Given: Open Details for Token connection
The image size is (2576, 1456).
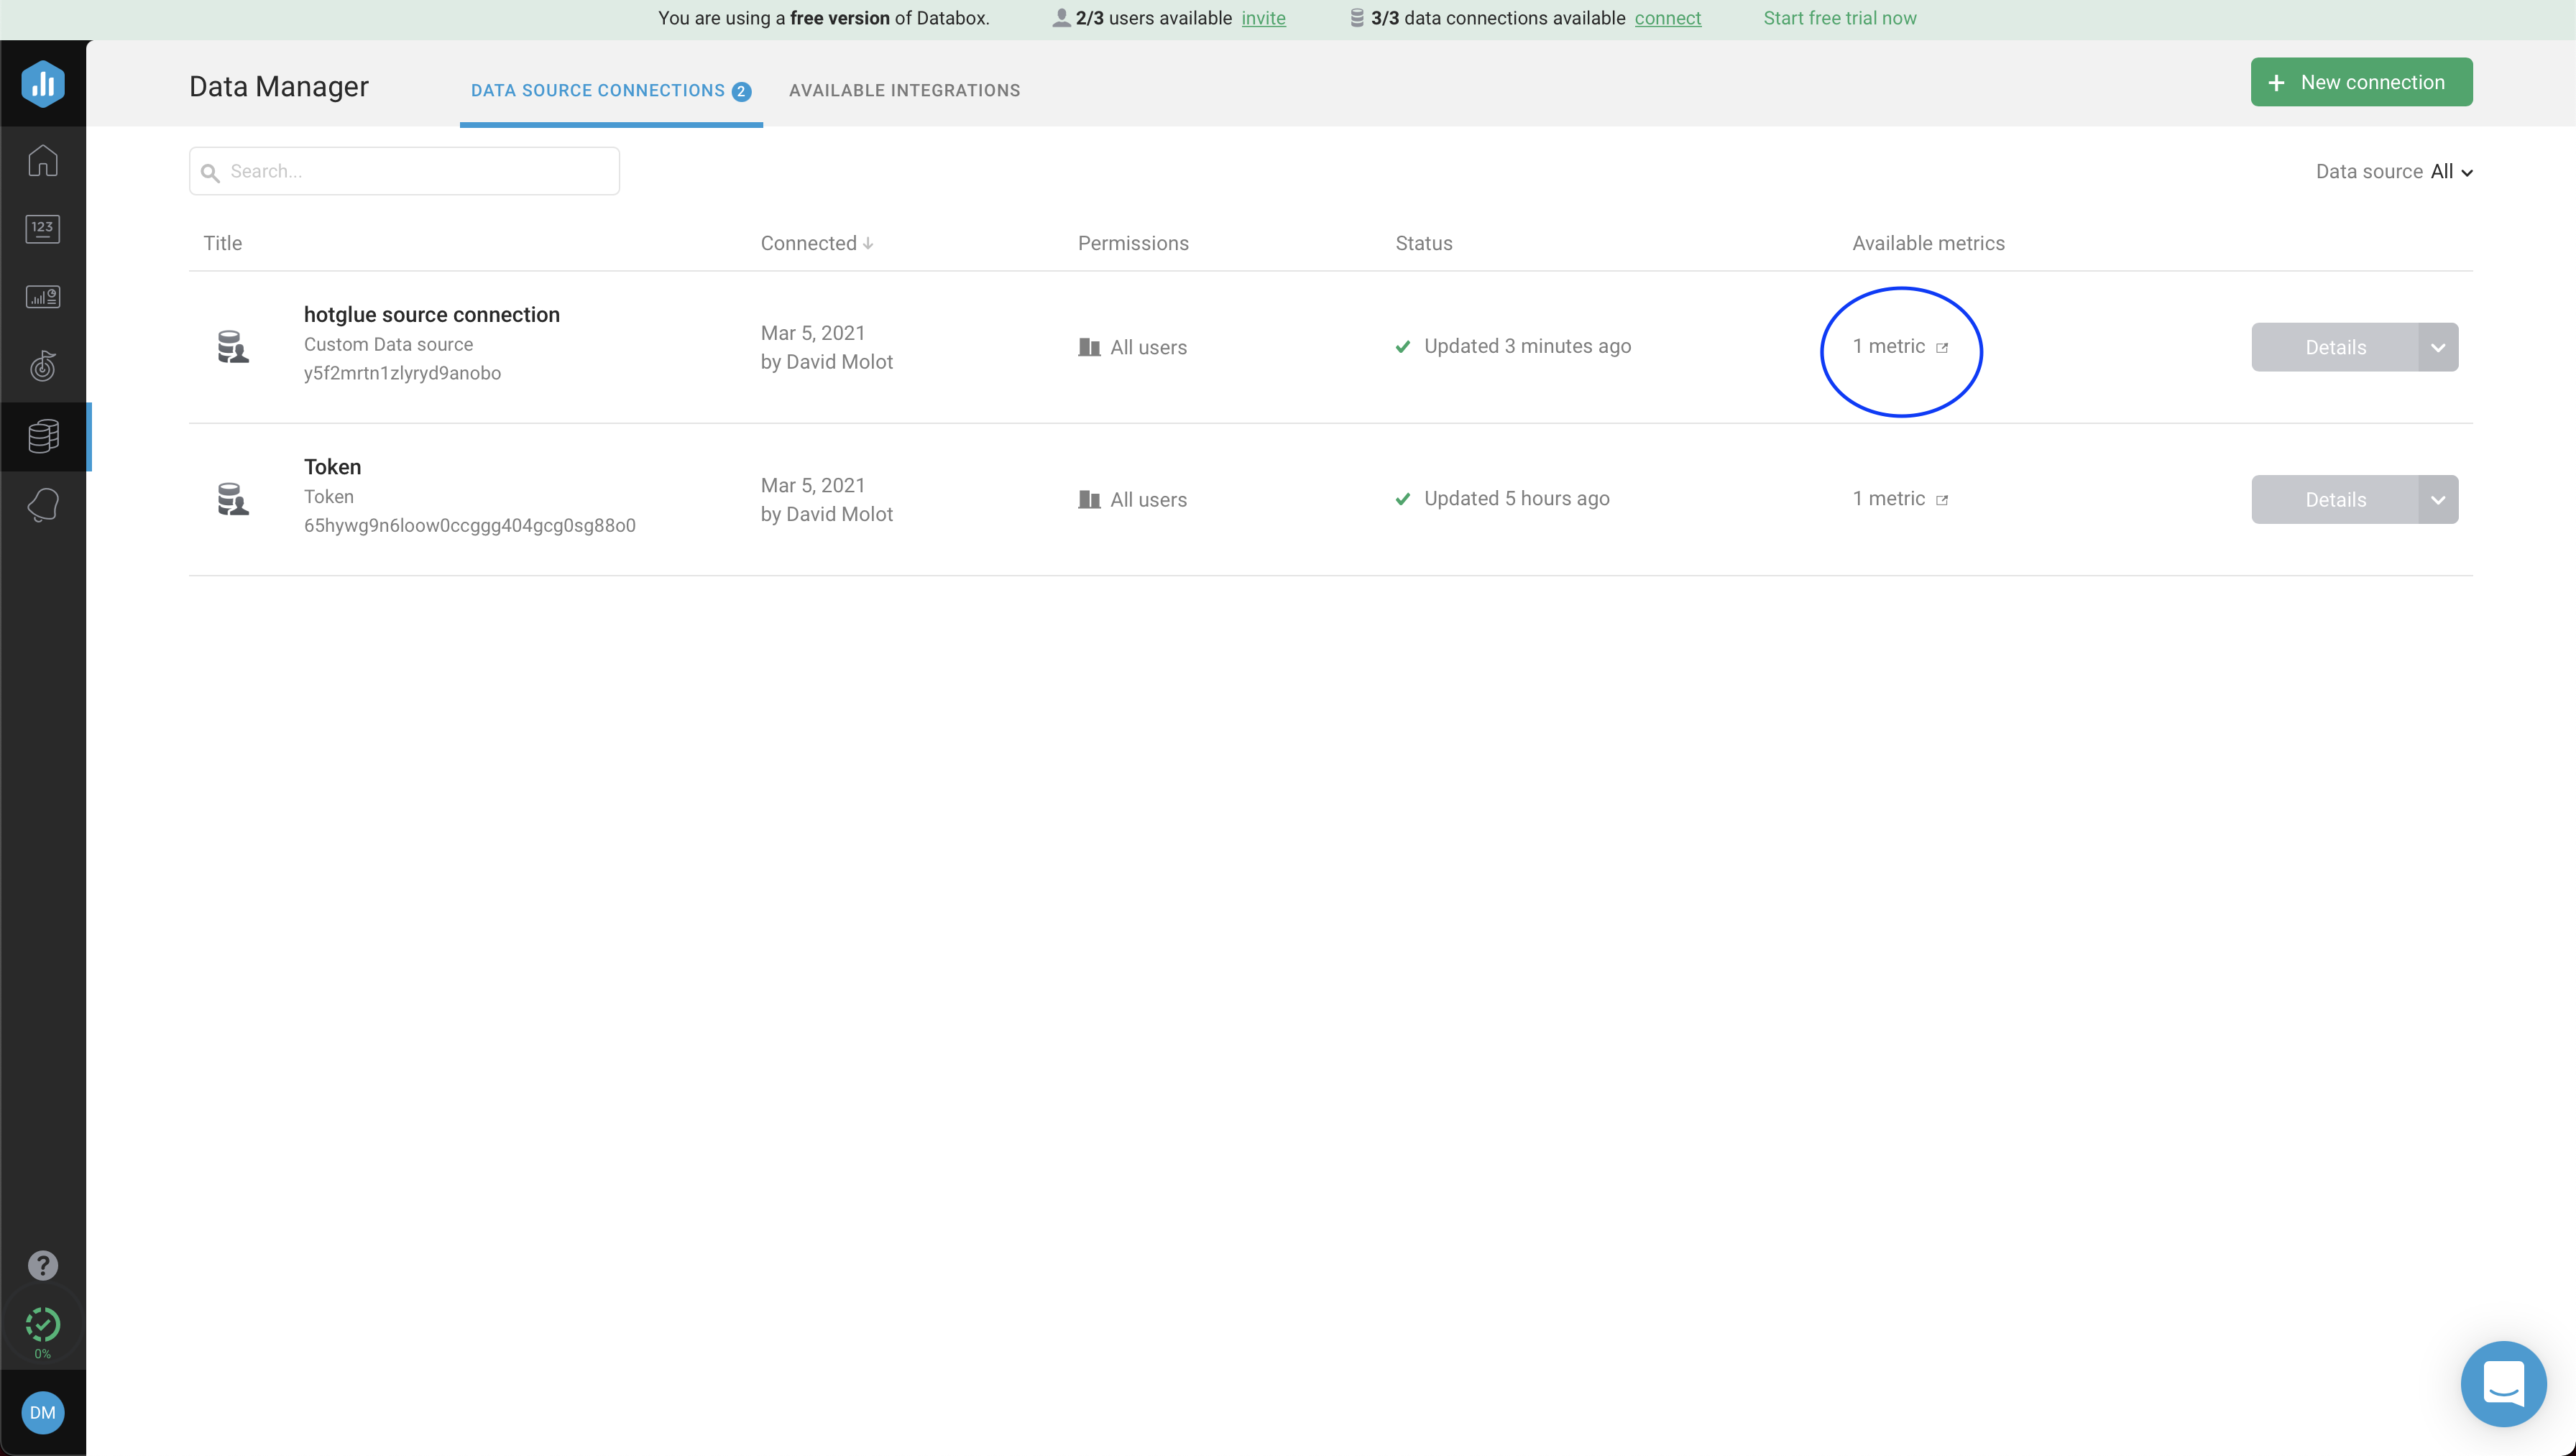Looking at the screenshot, I should tap(2335, 499).
